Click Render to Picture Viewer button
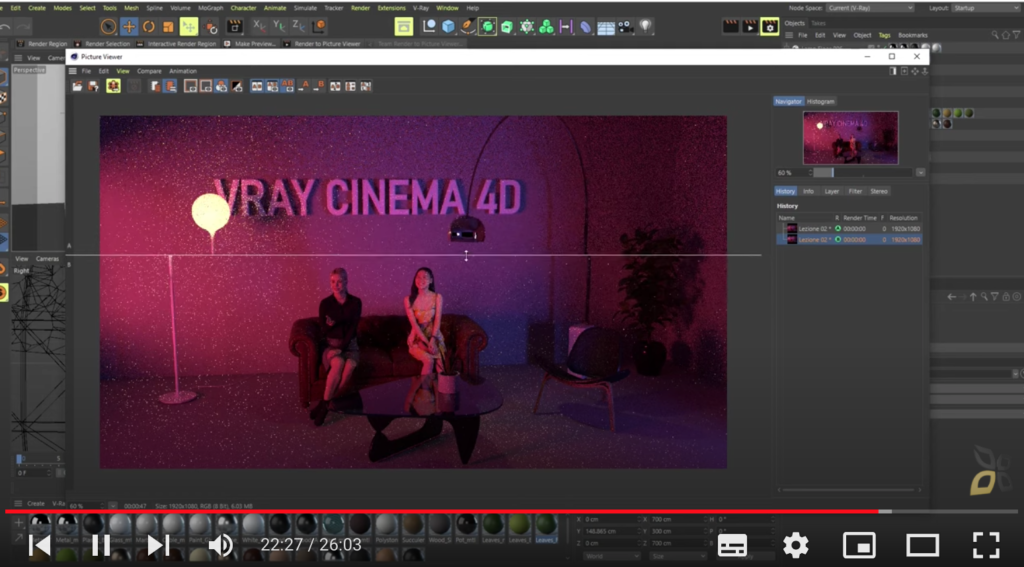This screenshot has height=567, width=1024. (322, 44)
